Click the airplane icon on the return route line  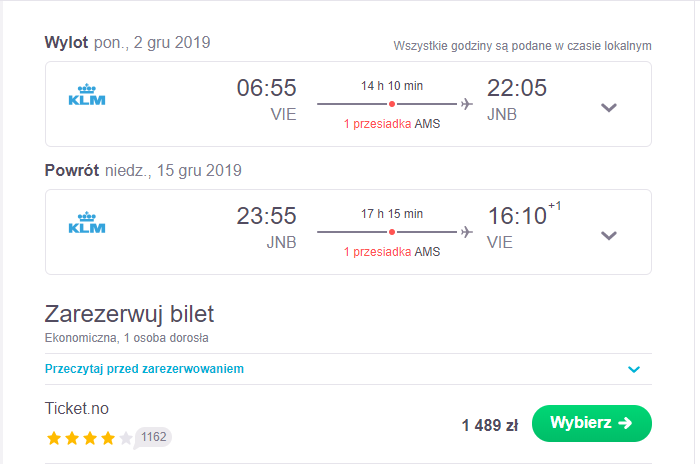click(x=467, y=232)
